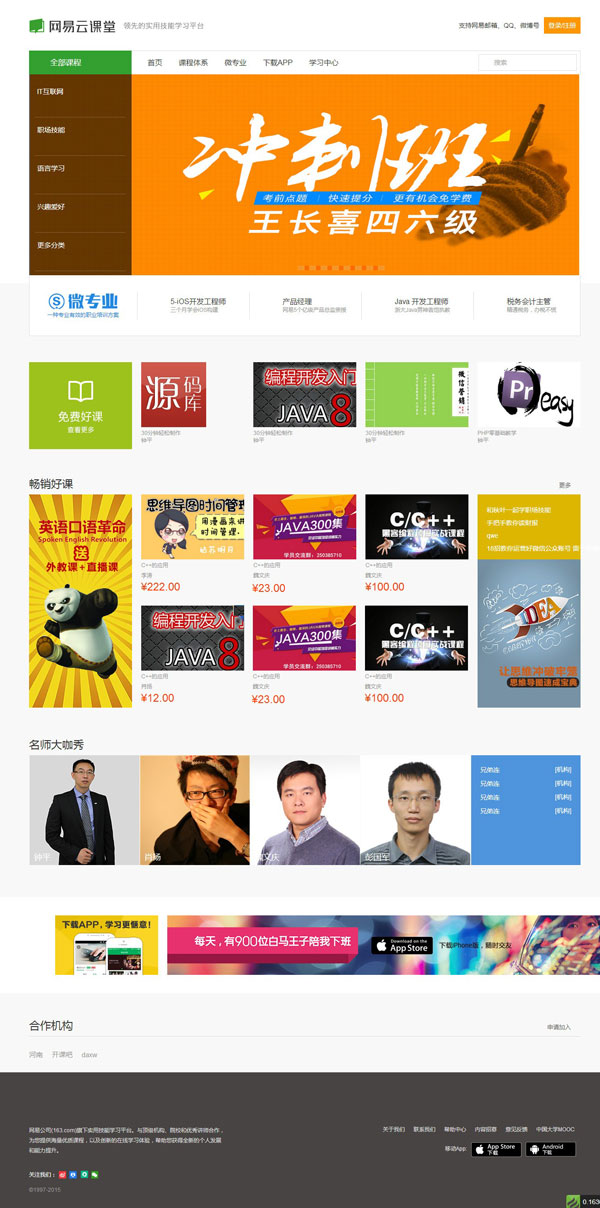Open the 源码库 free course thumbnail

(174, 395)
